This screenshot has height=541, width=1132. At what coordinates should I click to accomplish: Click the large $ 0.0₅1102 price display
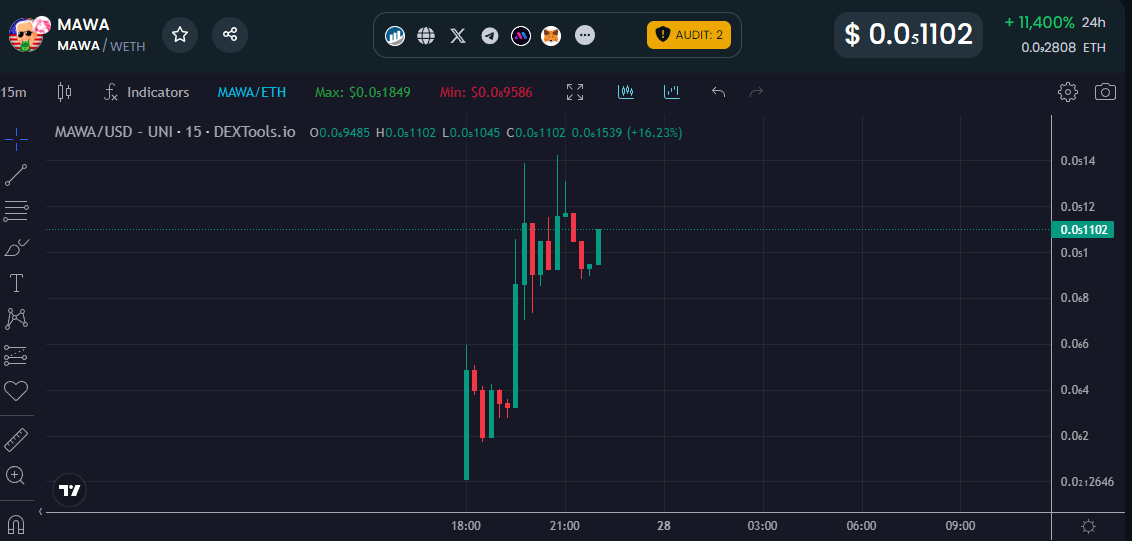pos(908,35)
